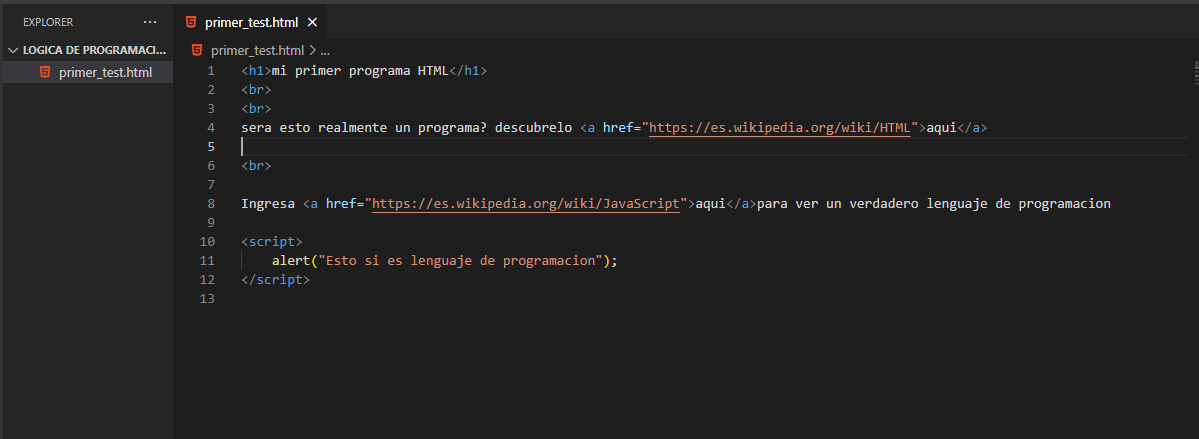Viewport: 1199px width, 439px height.
Task: Close the primer_test.html tab
Action: (311, 22)
